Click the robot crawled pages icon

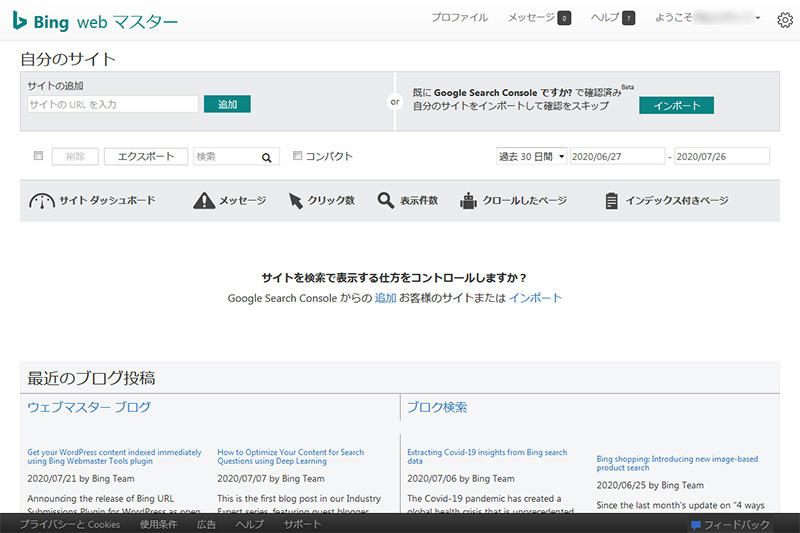click(468, 200)
